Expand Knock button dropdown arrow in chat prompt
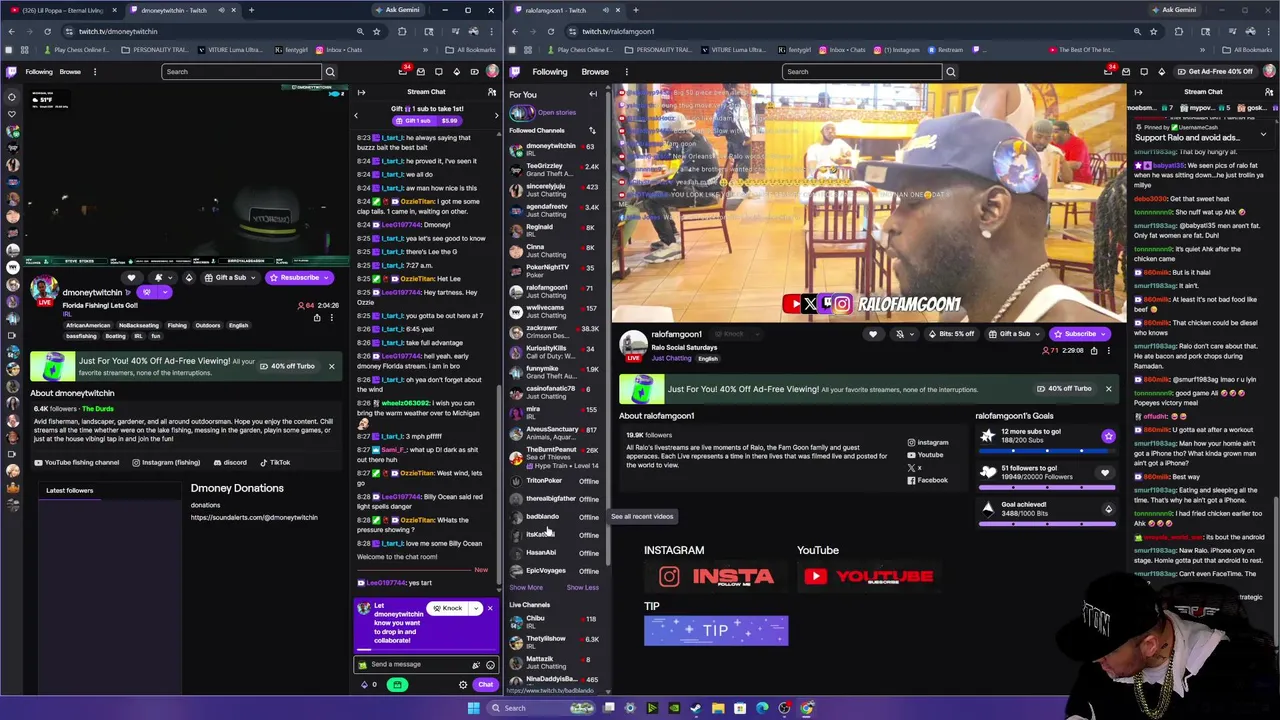Image resolution: width=1280 pixels, height=720 pixels. [x=475, y=608]
